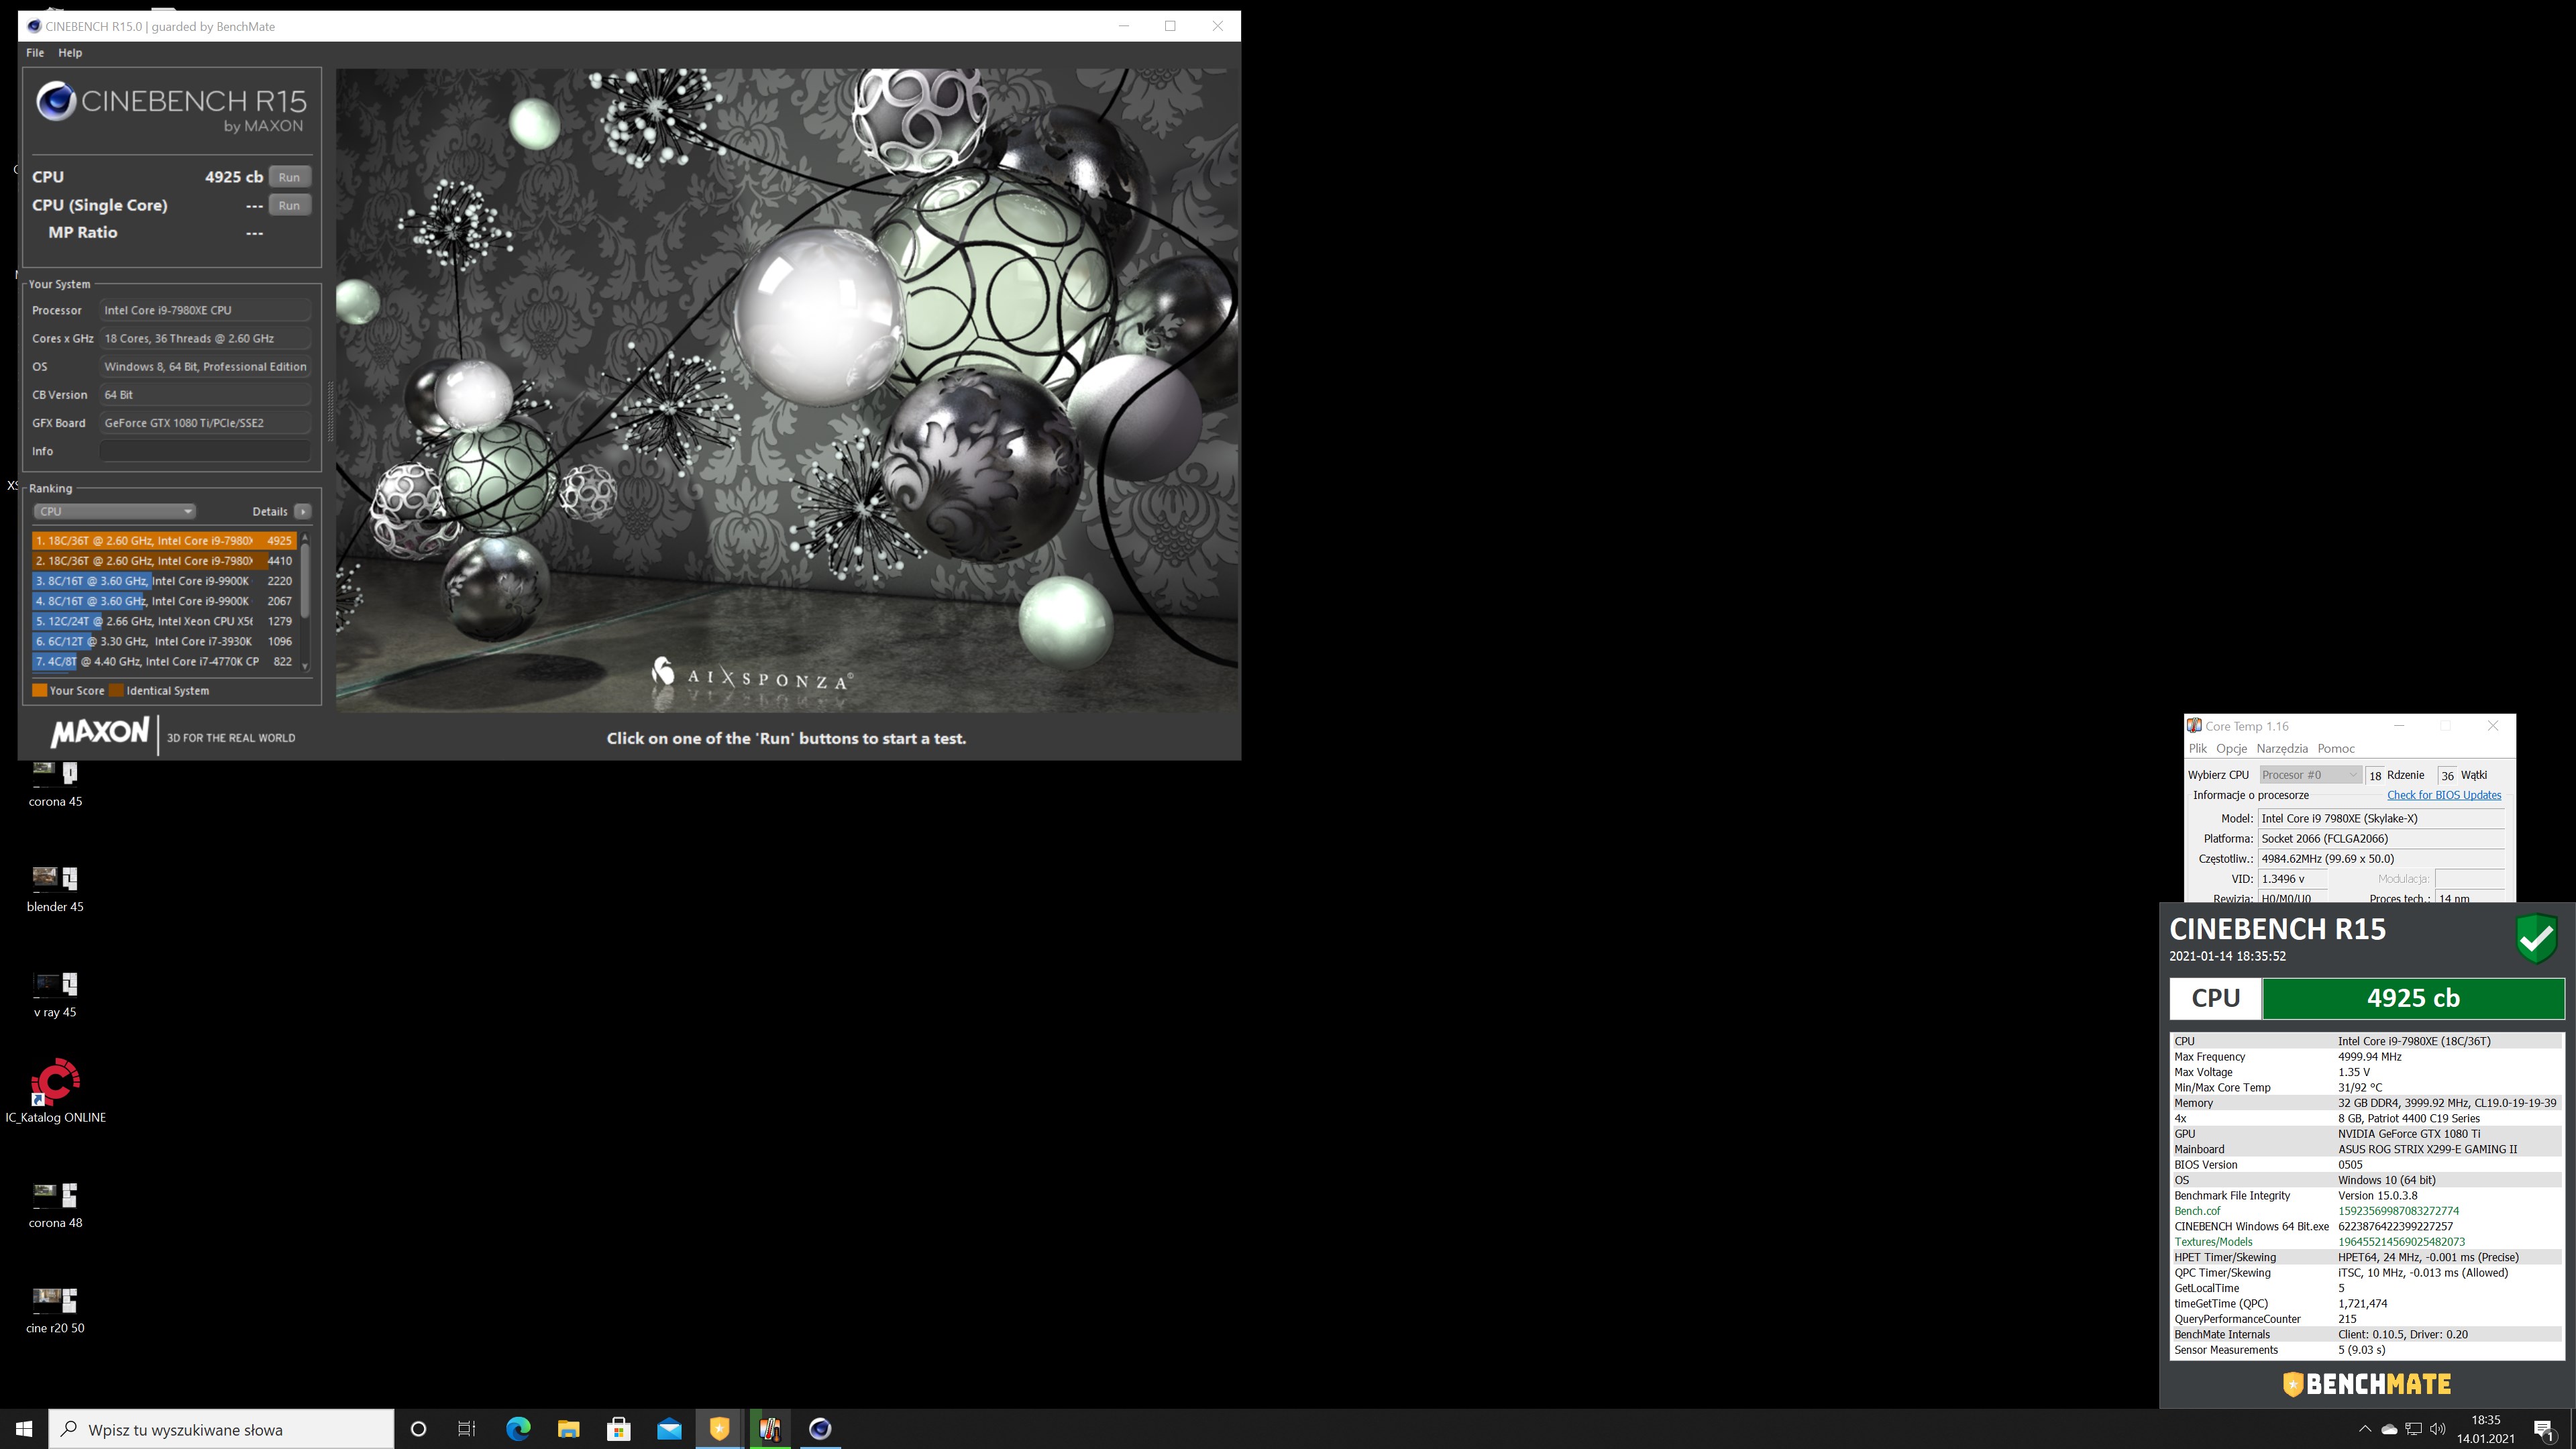Click the Core Temp title bar icon
Viewport: 2576px width, 1449px height.
pos(2194,726)
